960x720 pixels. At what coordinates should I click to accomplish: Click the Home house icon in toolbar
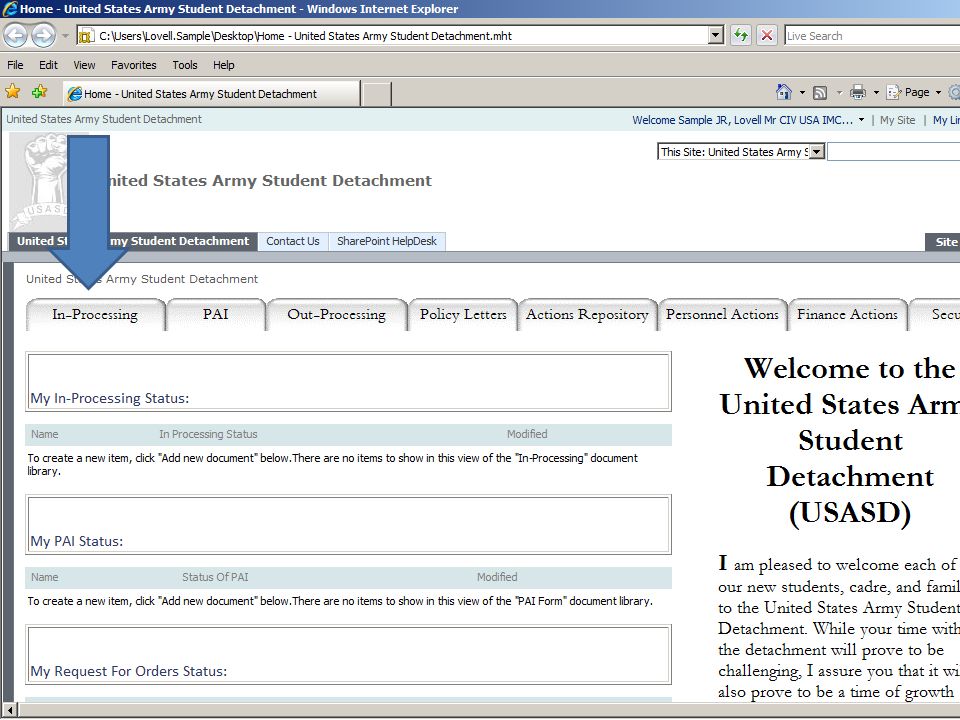coord(784,92)
